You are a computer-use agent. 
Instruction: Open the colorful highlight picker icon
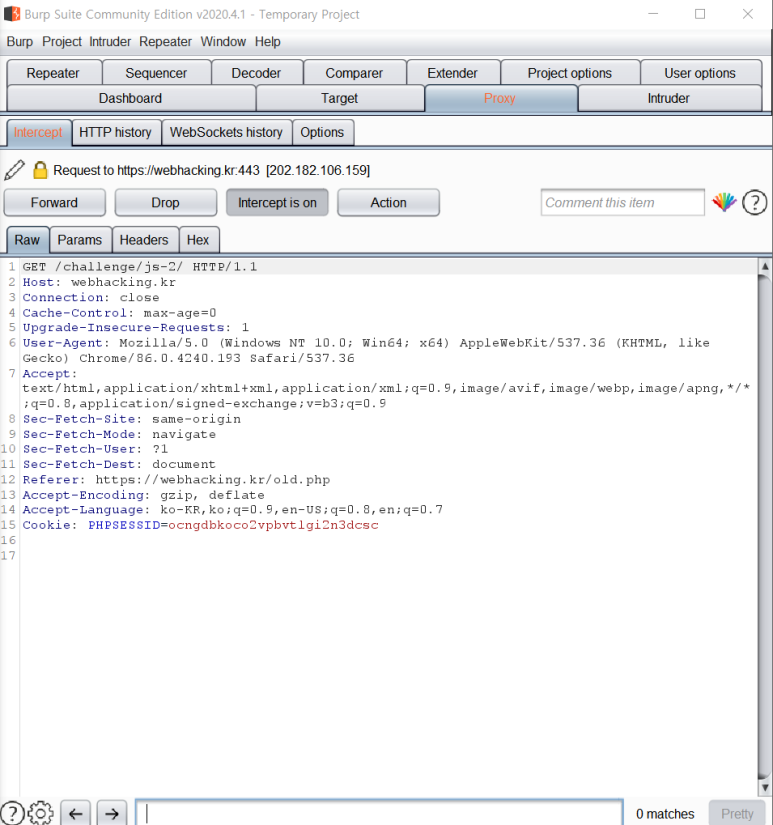point(724,202)
